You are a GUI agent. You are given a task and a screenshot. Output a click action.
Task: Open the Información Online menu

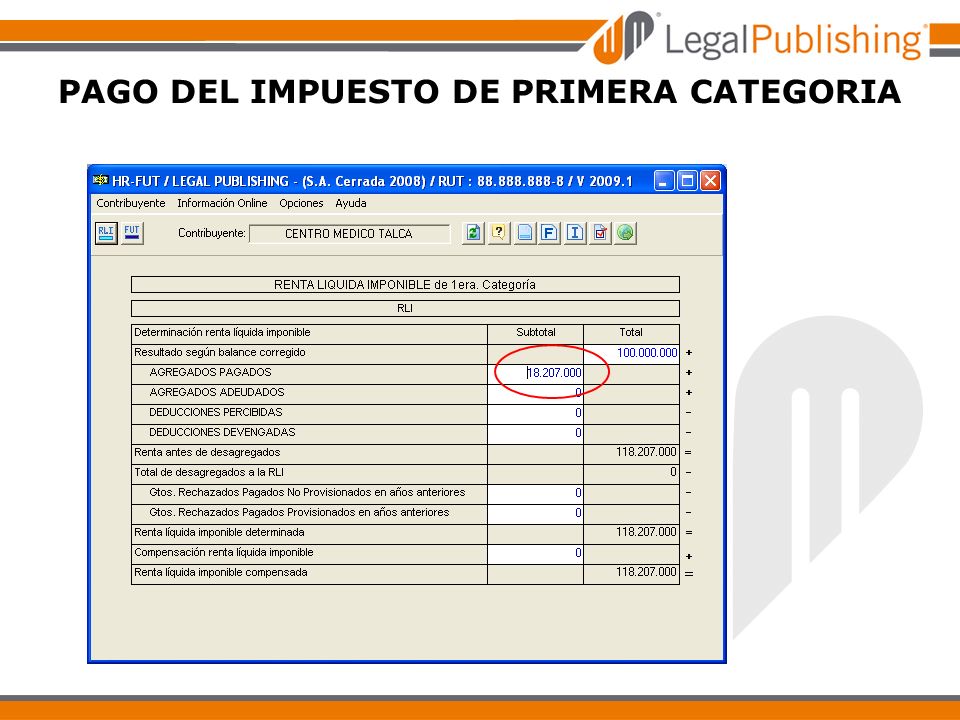pos(222,203)
